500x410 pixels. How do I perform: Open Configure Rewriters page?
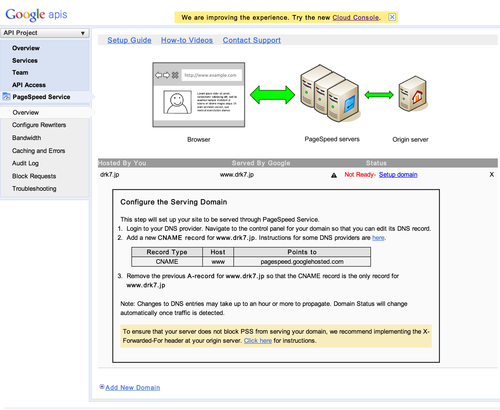tap(39, 125)
